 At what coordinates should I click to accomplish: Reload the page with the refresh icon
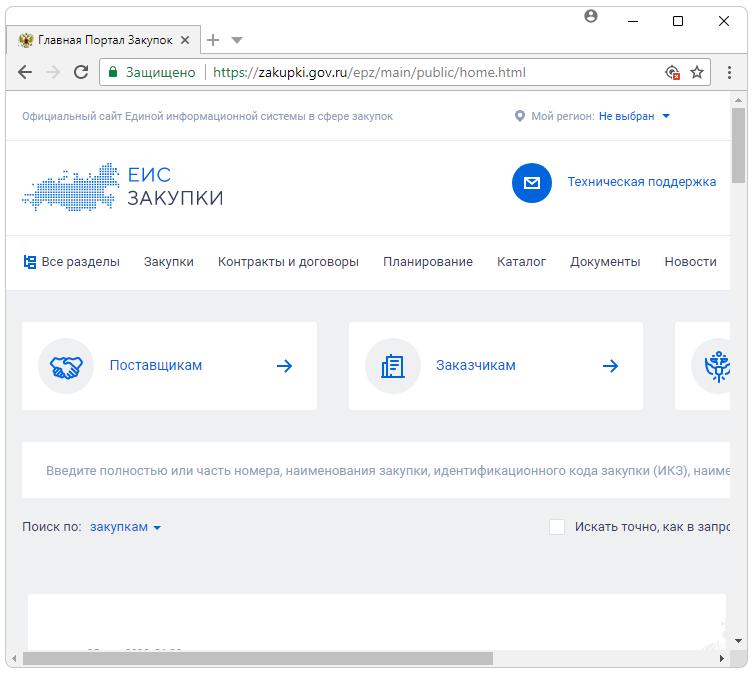click(x=81, y=72)
